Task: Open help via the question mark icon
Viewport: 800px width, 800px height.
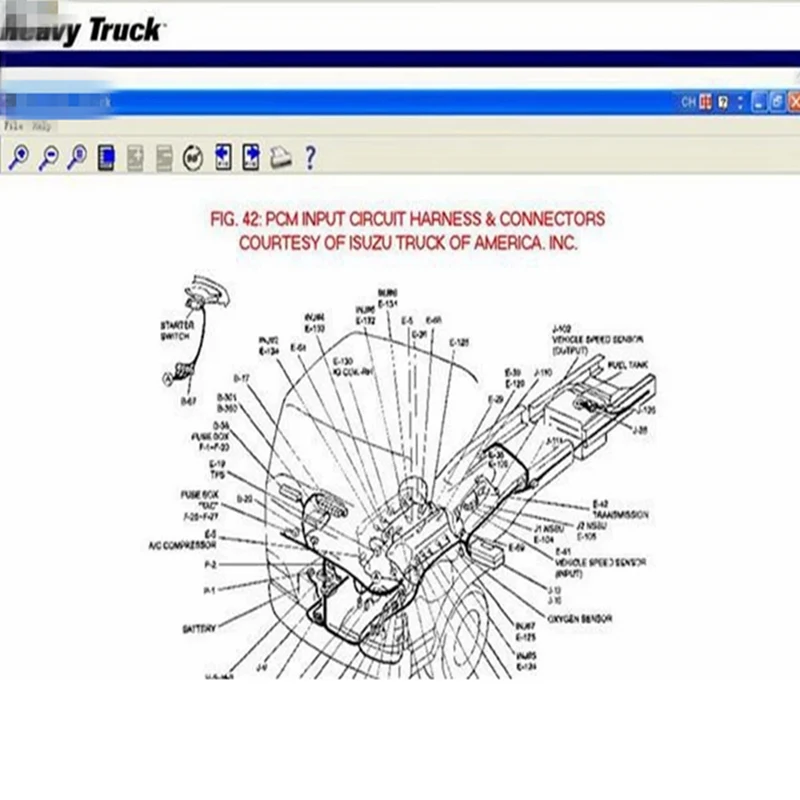Action: 310,157
